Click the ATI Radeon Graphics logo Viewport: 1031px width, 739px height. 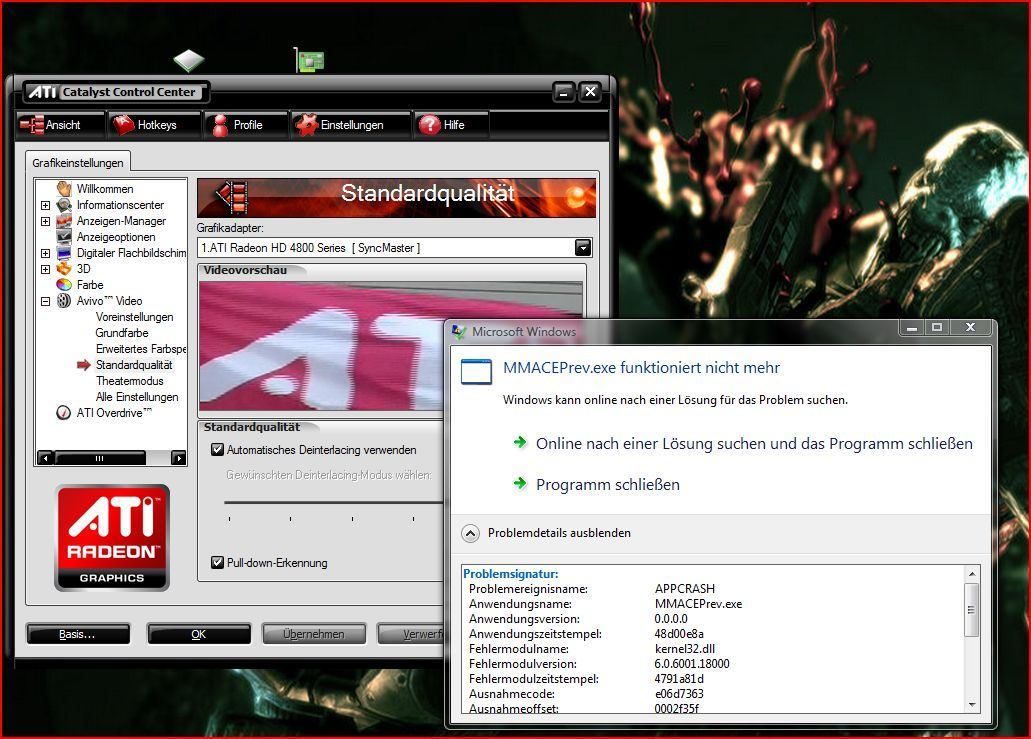coord(112,538)
